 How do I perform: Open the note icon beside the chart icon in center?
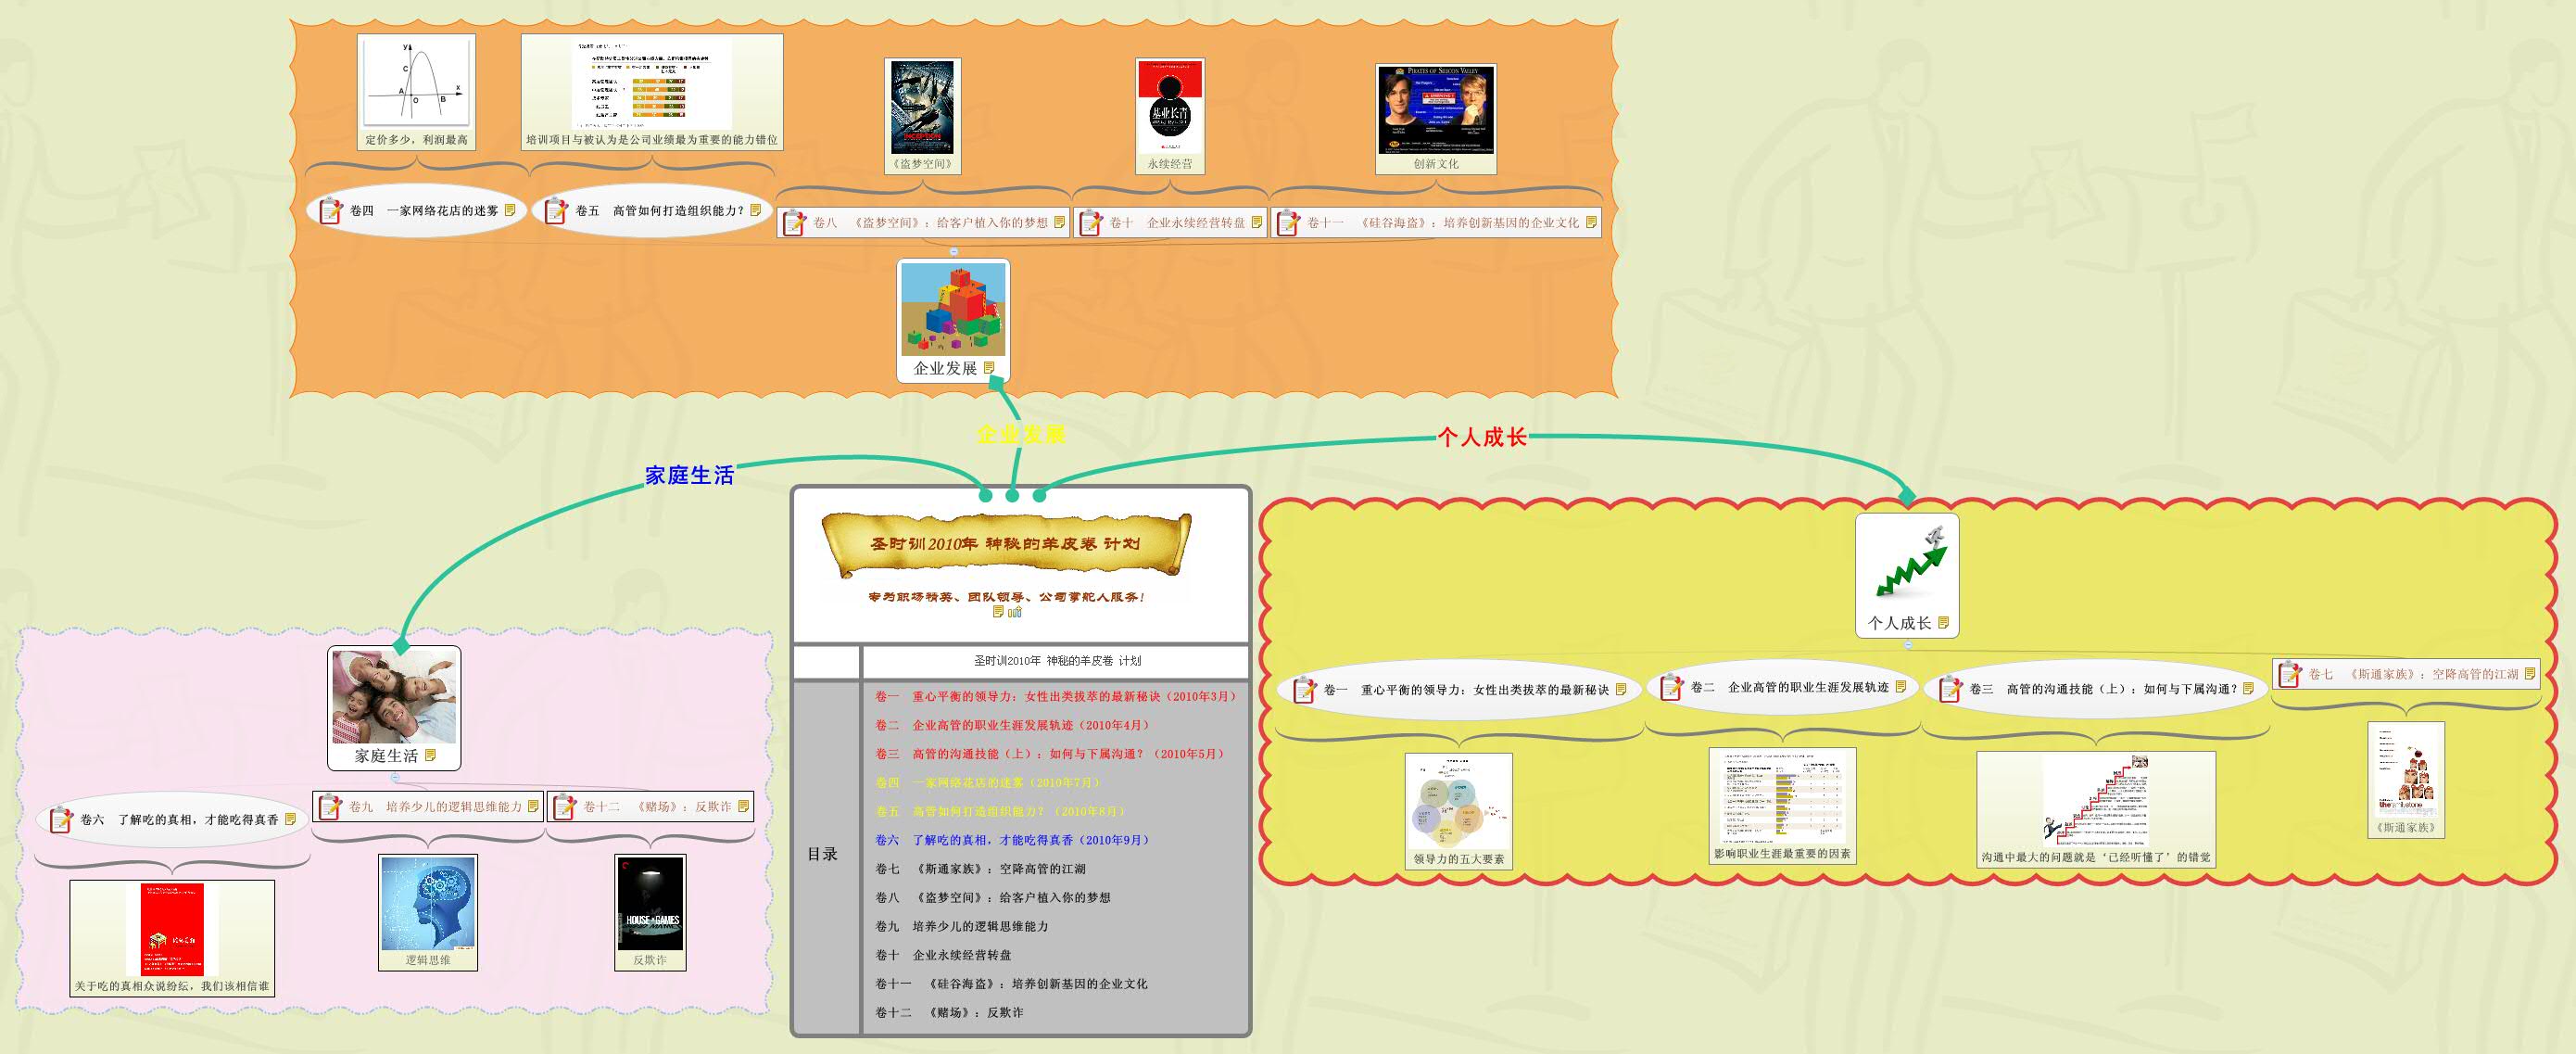999,613
